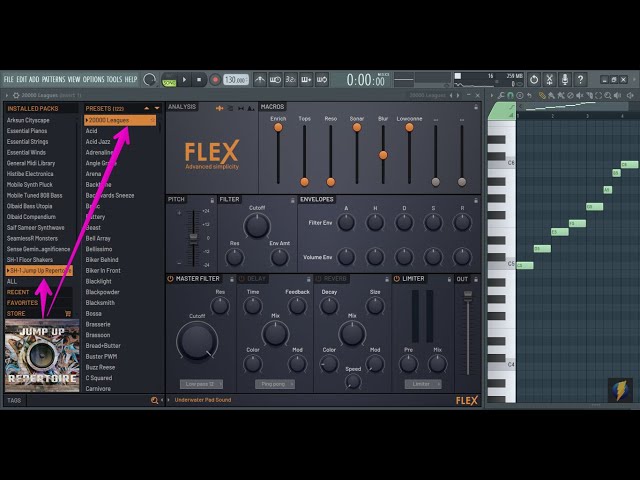Open the PATTERNS menu
The width and height of the screenshot is (640, 480).
coord(53,79)
